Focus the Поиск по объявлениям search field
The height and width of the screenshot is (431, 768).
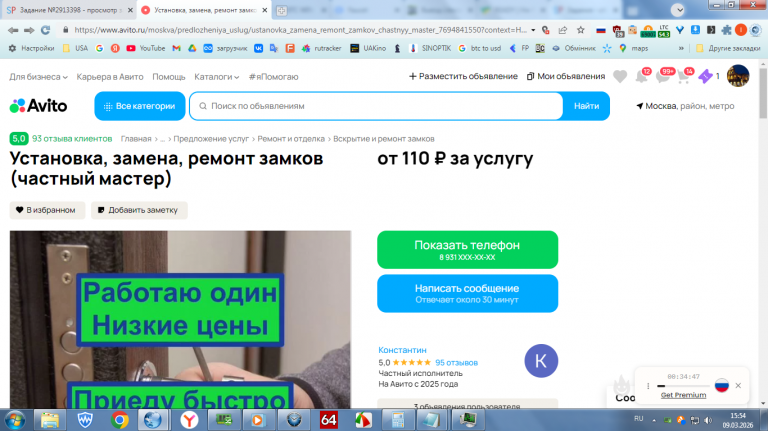pyautogui.click(x=376, y=106)
